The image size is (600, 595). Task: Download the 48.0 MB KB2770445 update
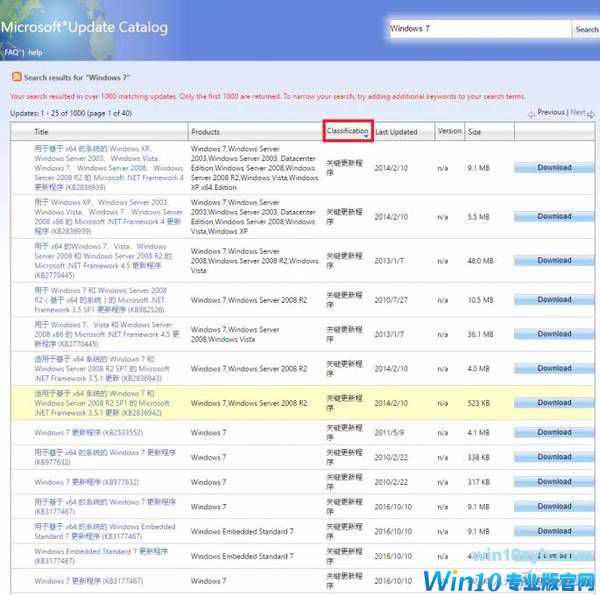[x=554, y=260]
